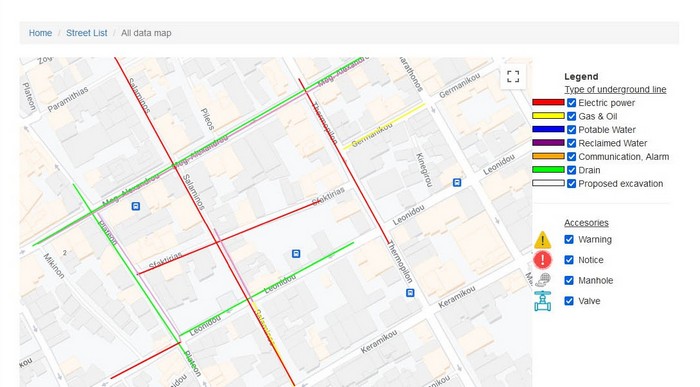Toggle the Proposed excavation checkbox
Viewport: 700px width, 387px height.
coord(571,183)
